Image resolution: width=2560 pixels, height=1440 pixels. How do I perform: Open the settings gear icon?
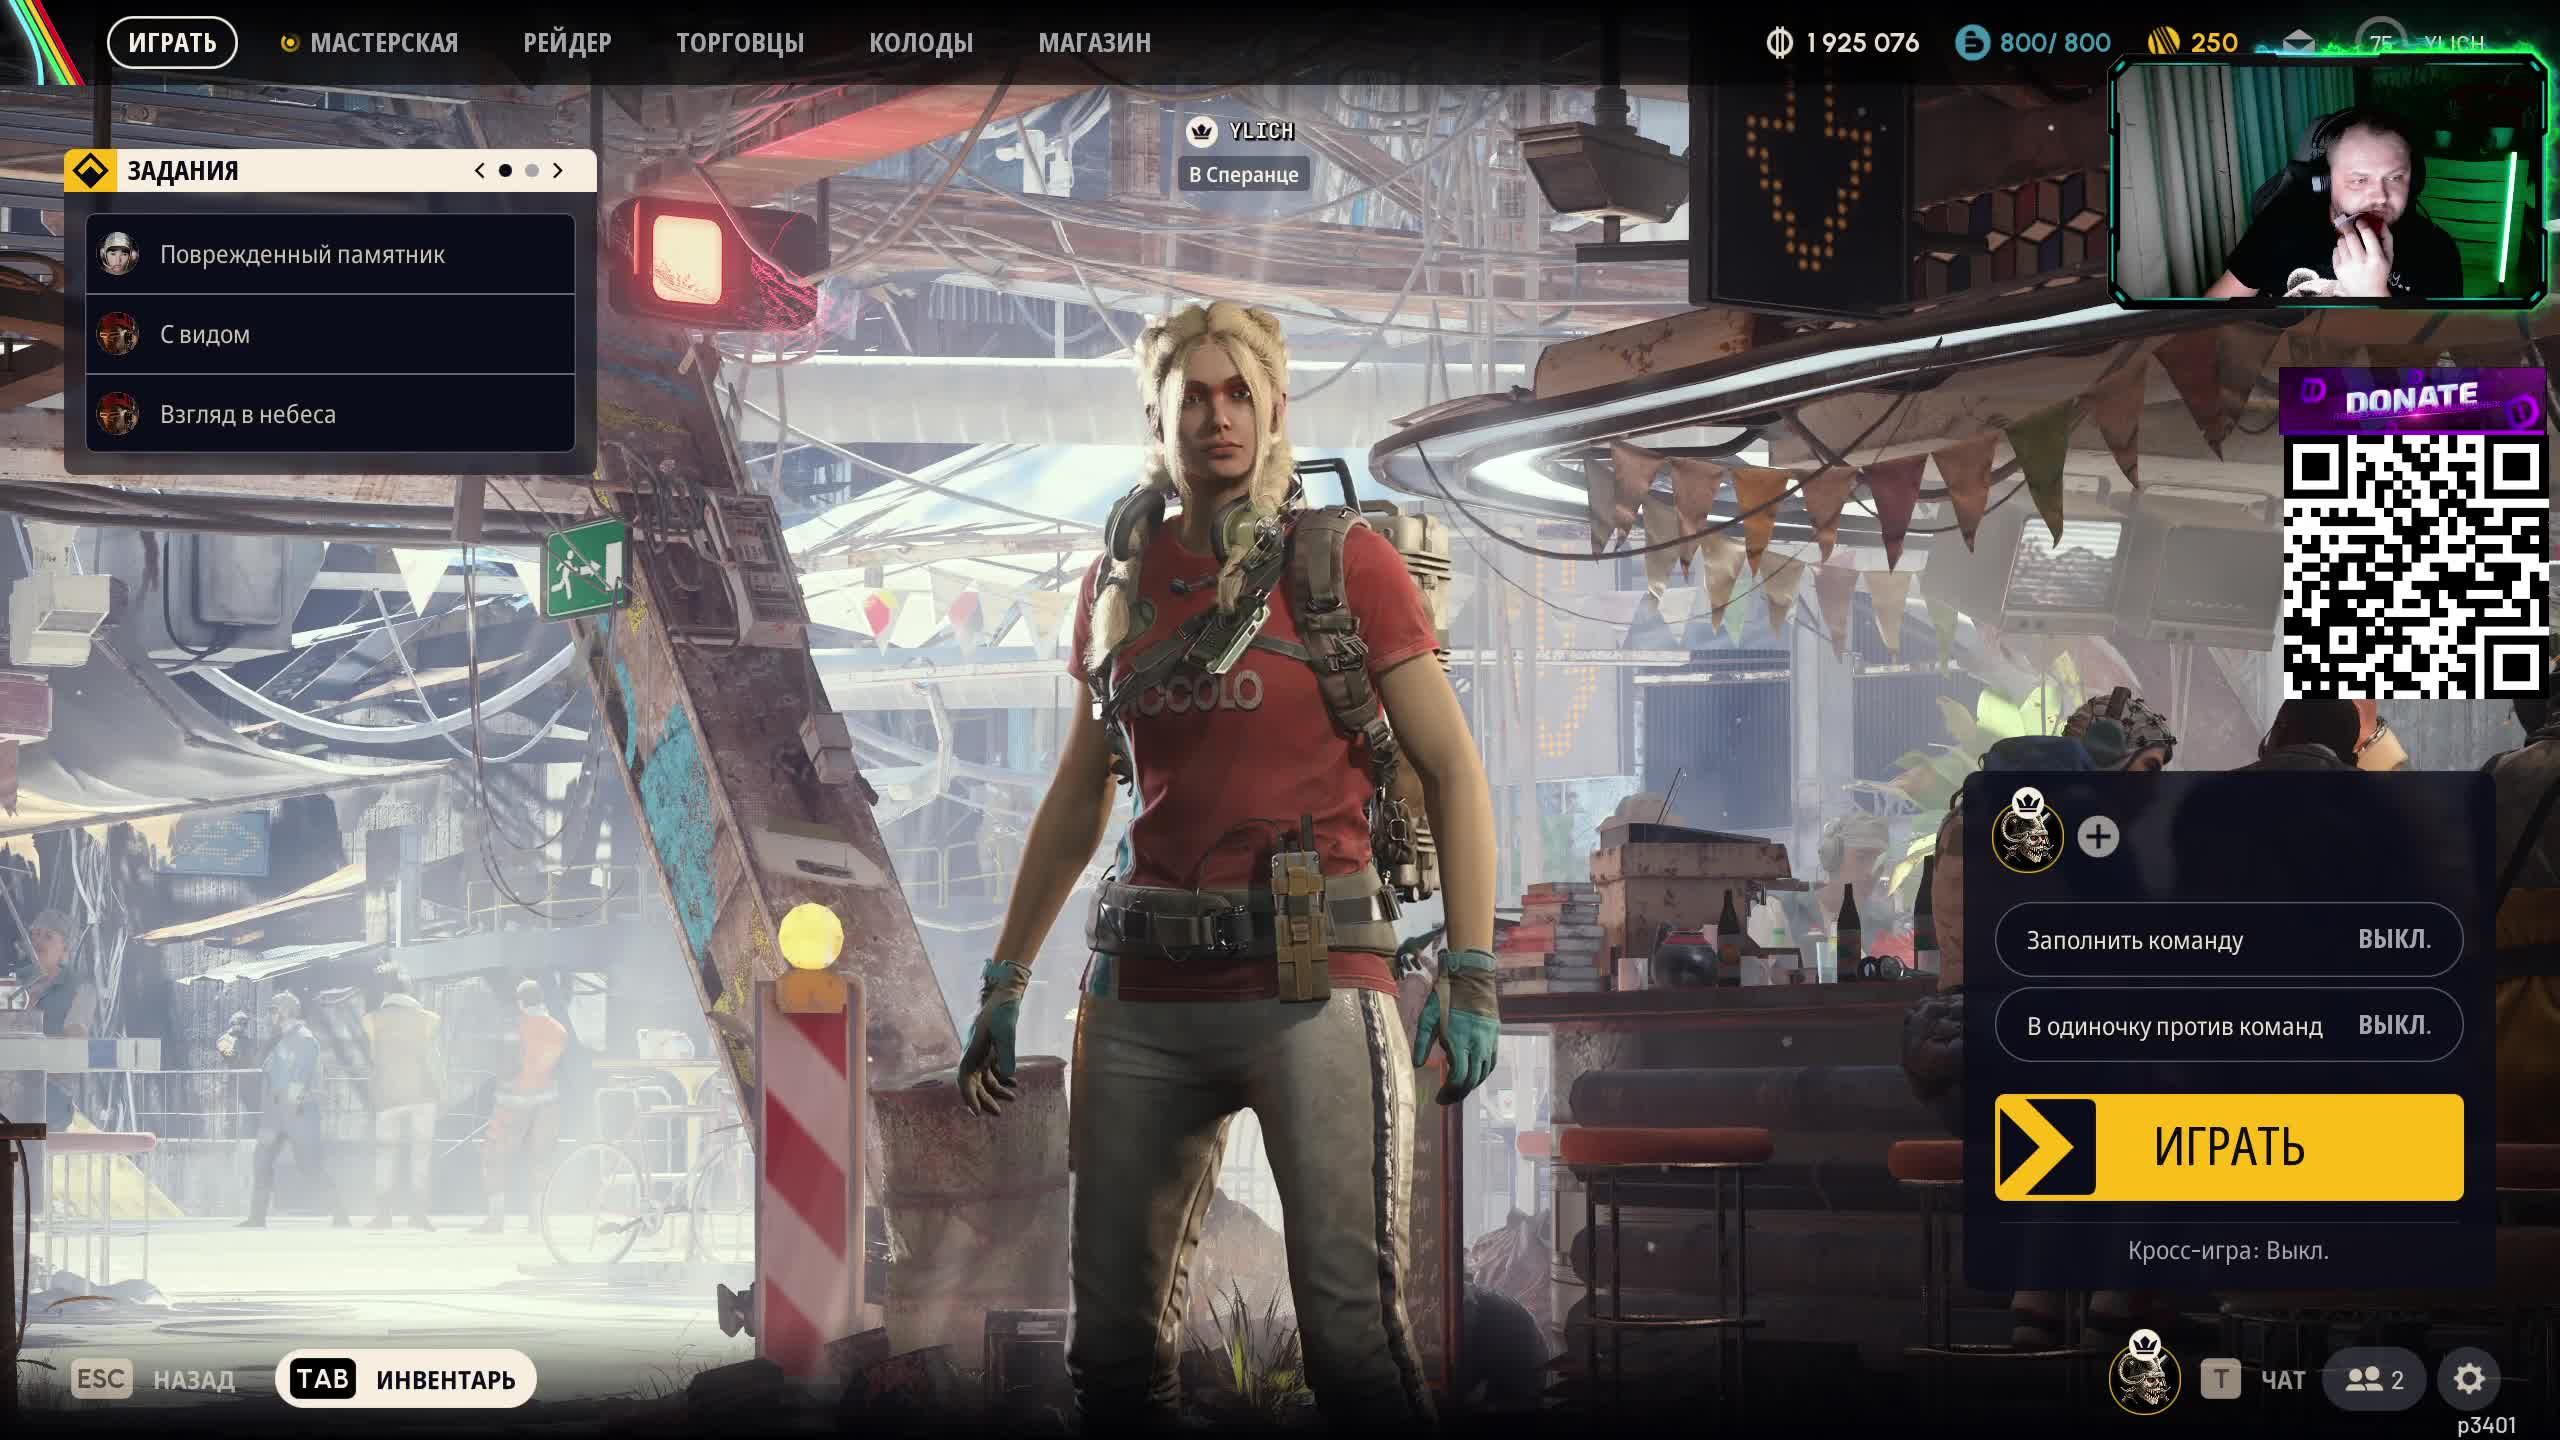pos(2468,1379)
